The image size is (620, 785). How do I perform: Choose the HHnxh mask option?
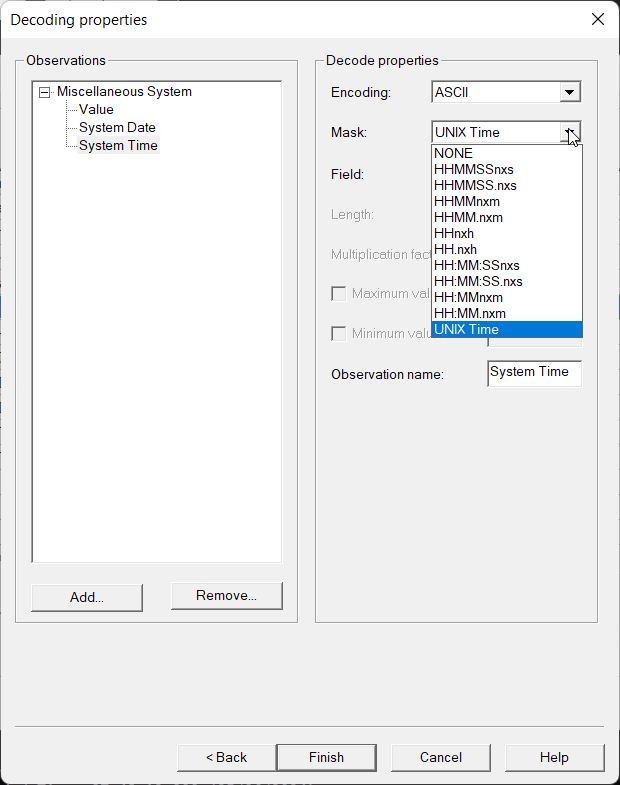click(506, 233)
